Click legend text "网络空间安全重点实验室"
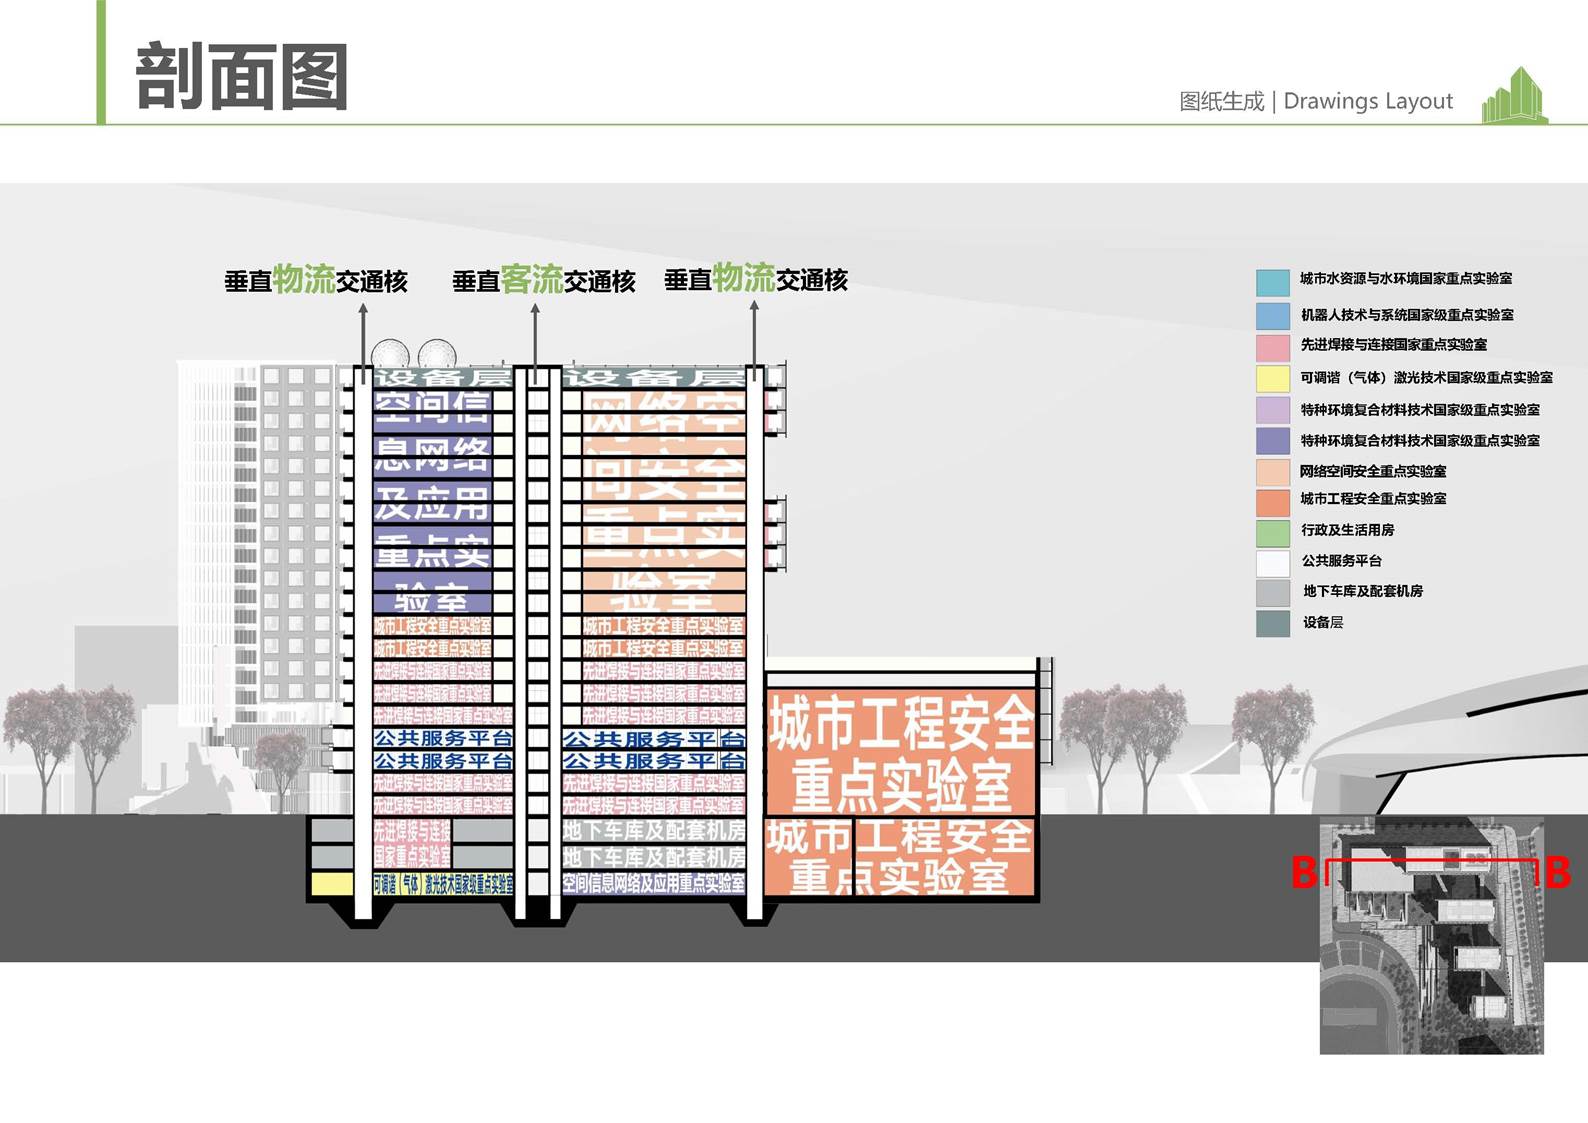 pos(1372,471)
